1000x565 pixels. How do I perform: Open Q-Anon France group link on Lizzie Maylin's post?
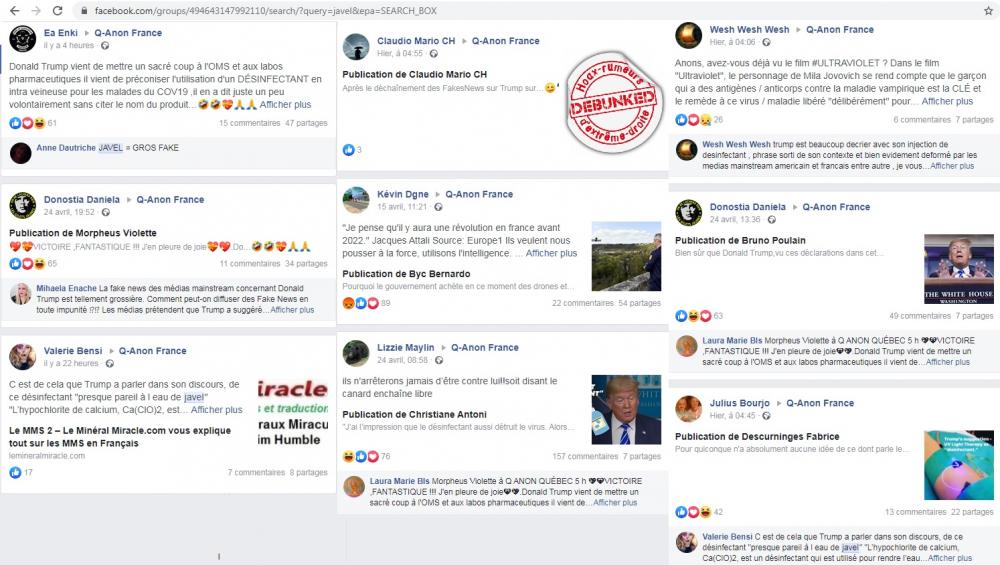[485, 348]
